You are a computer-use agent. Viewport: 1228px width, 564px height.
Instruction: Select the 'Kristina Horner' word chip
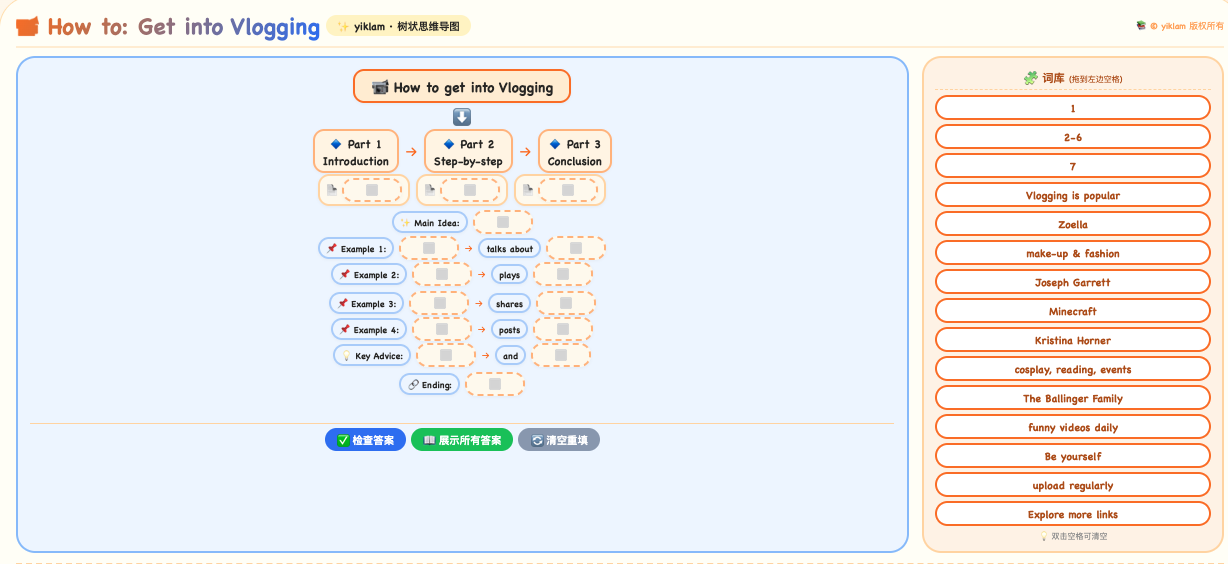click(x=1073, y=340)
